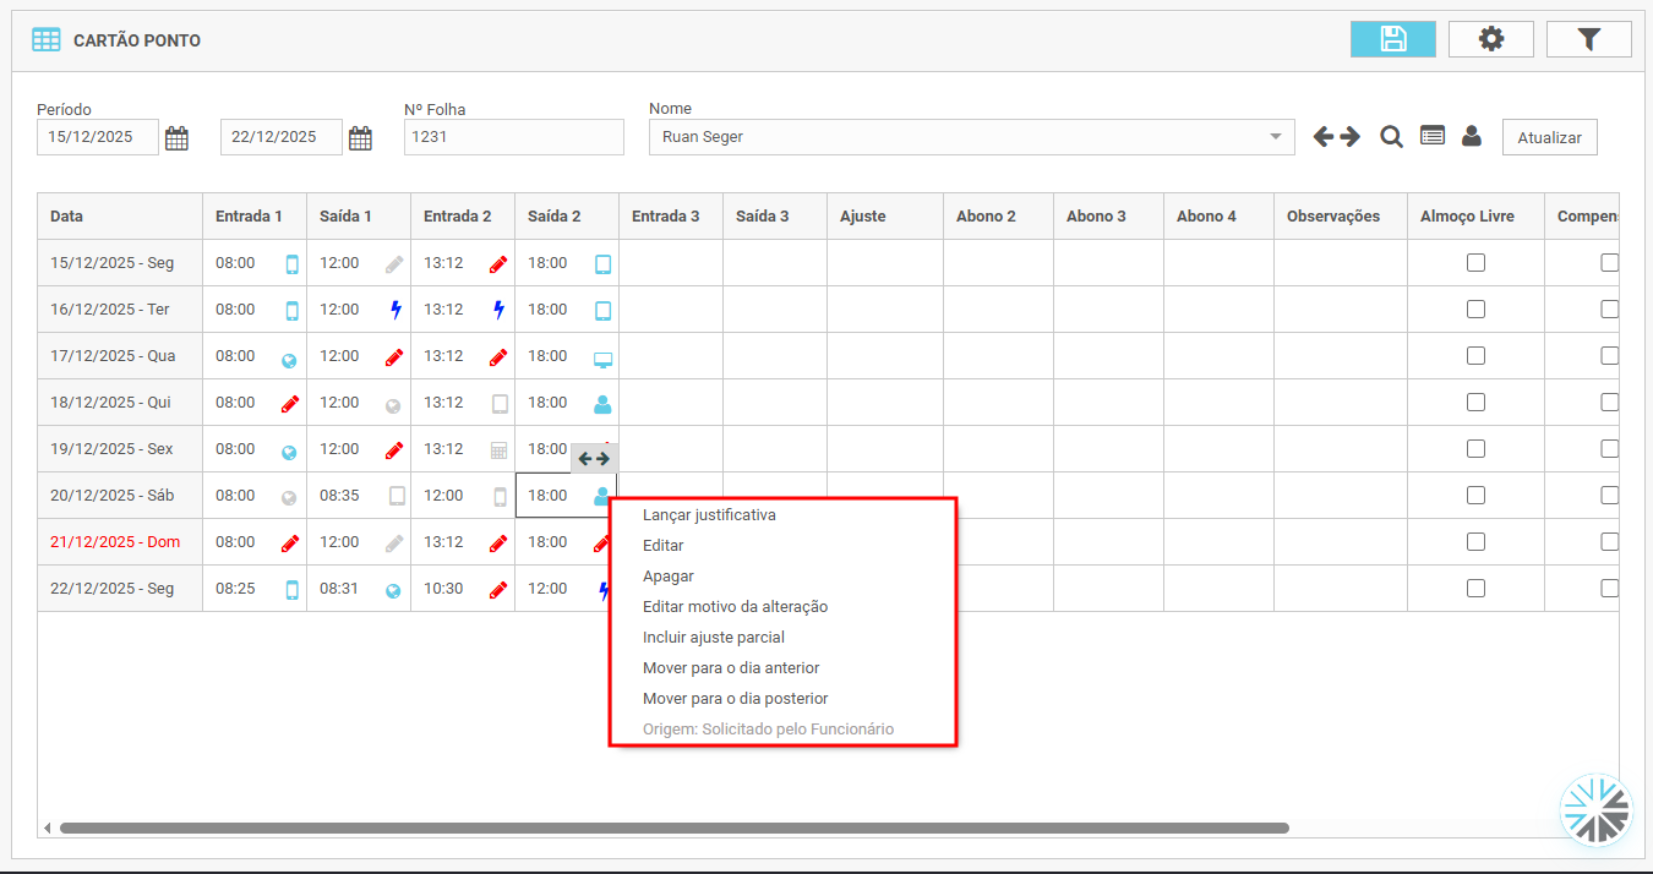
Task: Click the employee person icon near Atualizar
Action: point(1471,136)
